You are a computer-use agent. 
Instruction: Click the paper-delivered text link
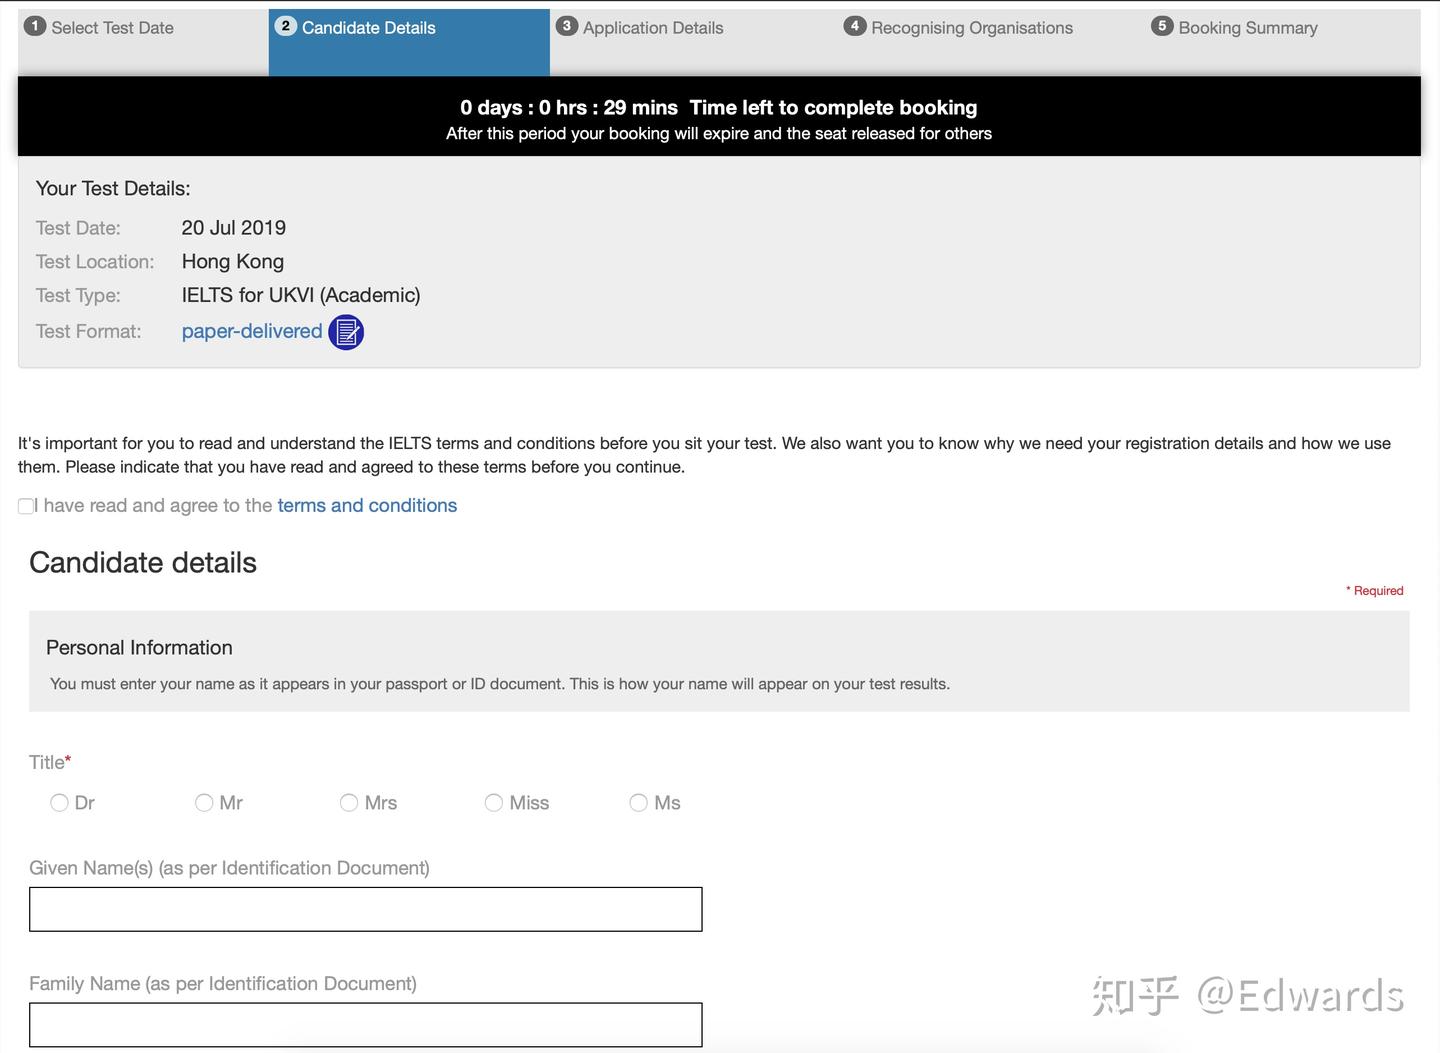[x=252, y=331]
